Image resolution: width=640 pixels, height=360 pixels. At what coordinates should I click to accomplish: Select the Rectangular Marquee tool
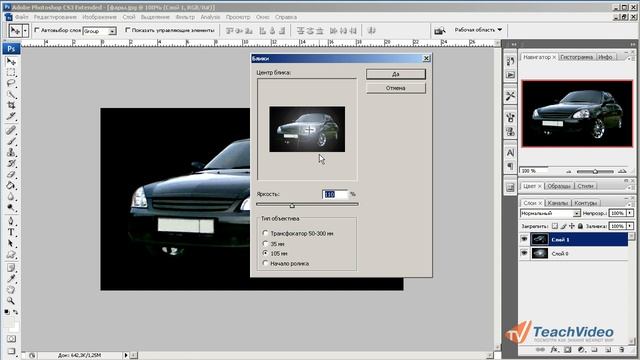tap(11, 72)
